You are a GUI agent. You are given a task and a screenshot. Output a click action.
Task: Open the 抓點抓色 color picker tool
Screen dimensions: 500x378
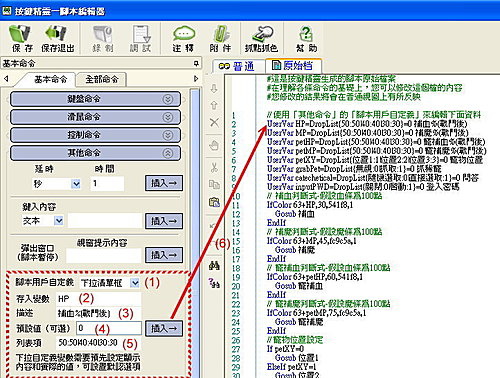[x=261, y=38]
